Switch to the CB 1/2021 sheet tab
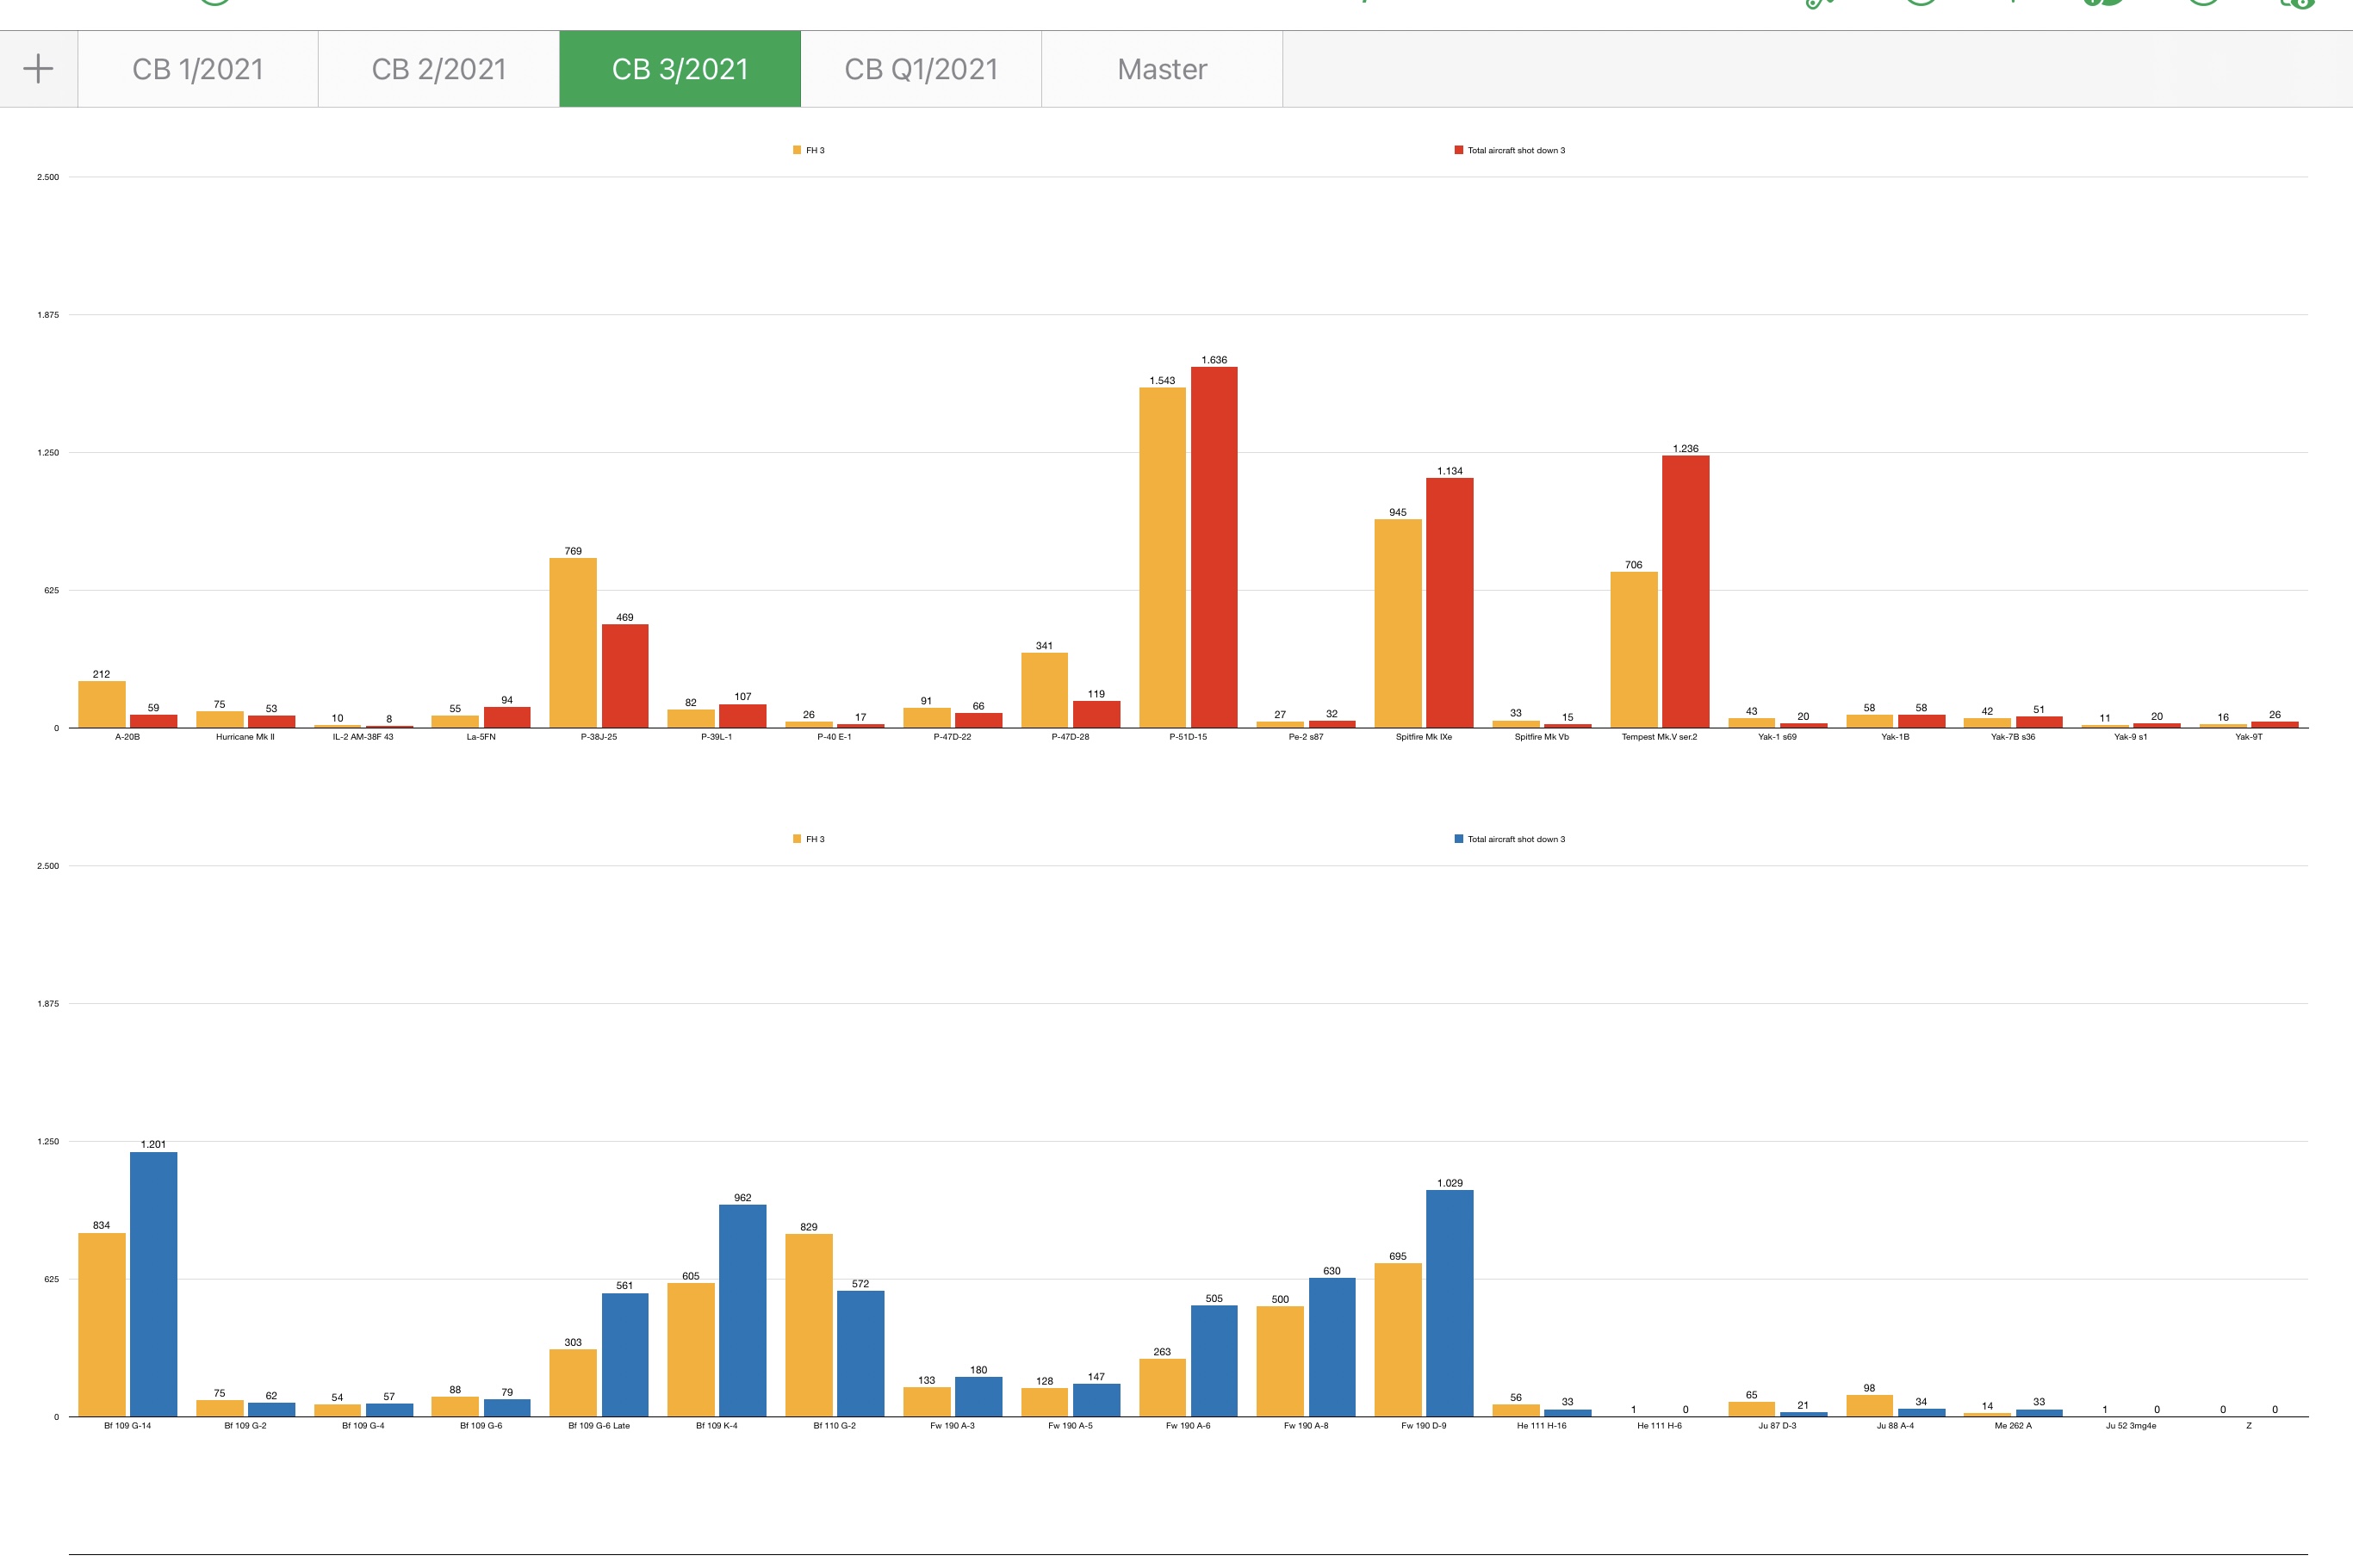The image size is (2353, 1568). coord(198,69)
